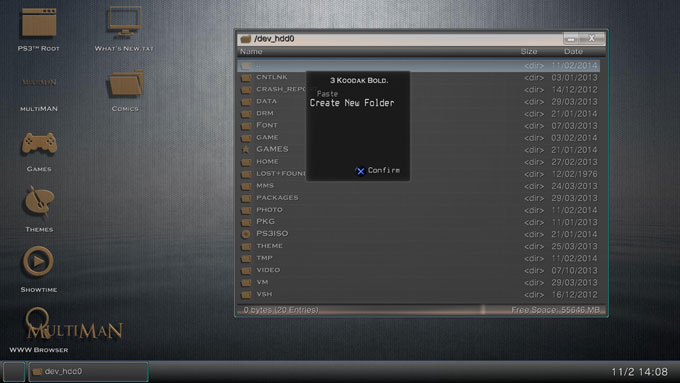Open the PS3 Root desktop icon
680x383 pixels.
[x=39, y=23]
